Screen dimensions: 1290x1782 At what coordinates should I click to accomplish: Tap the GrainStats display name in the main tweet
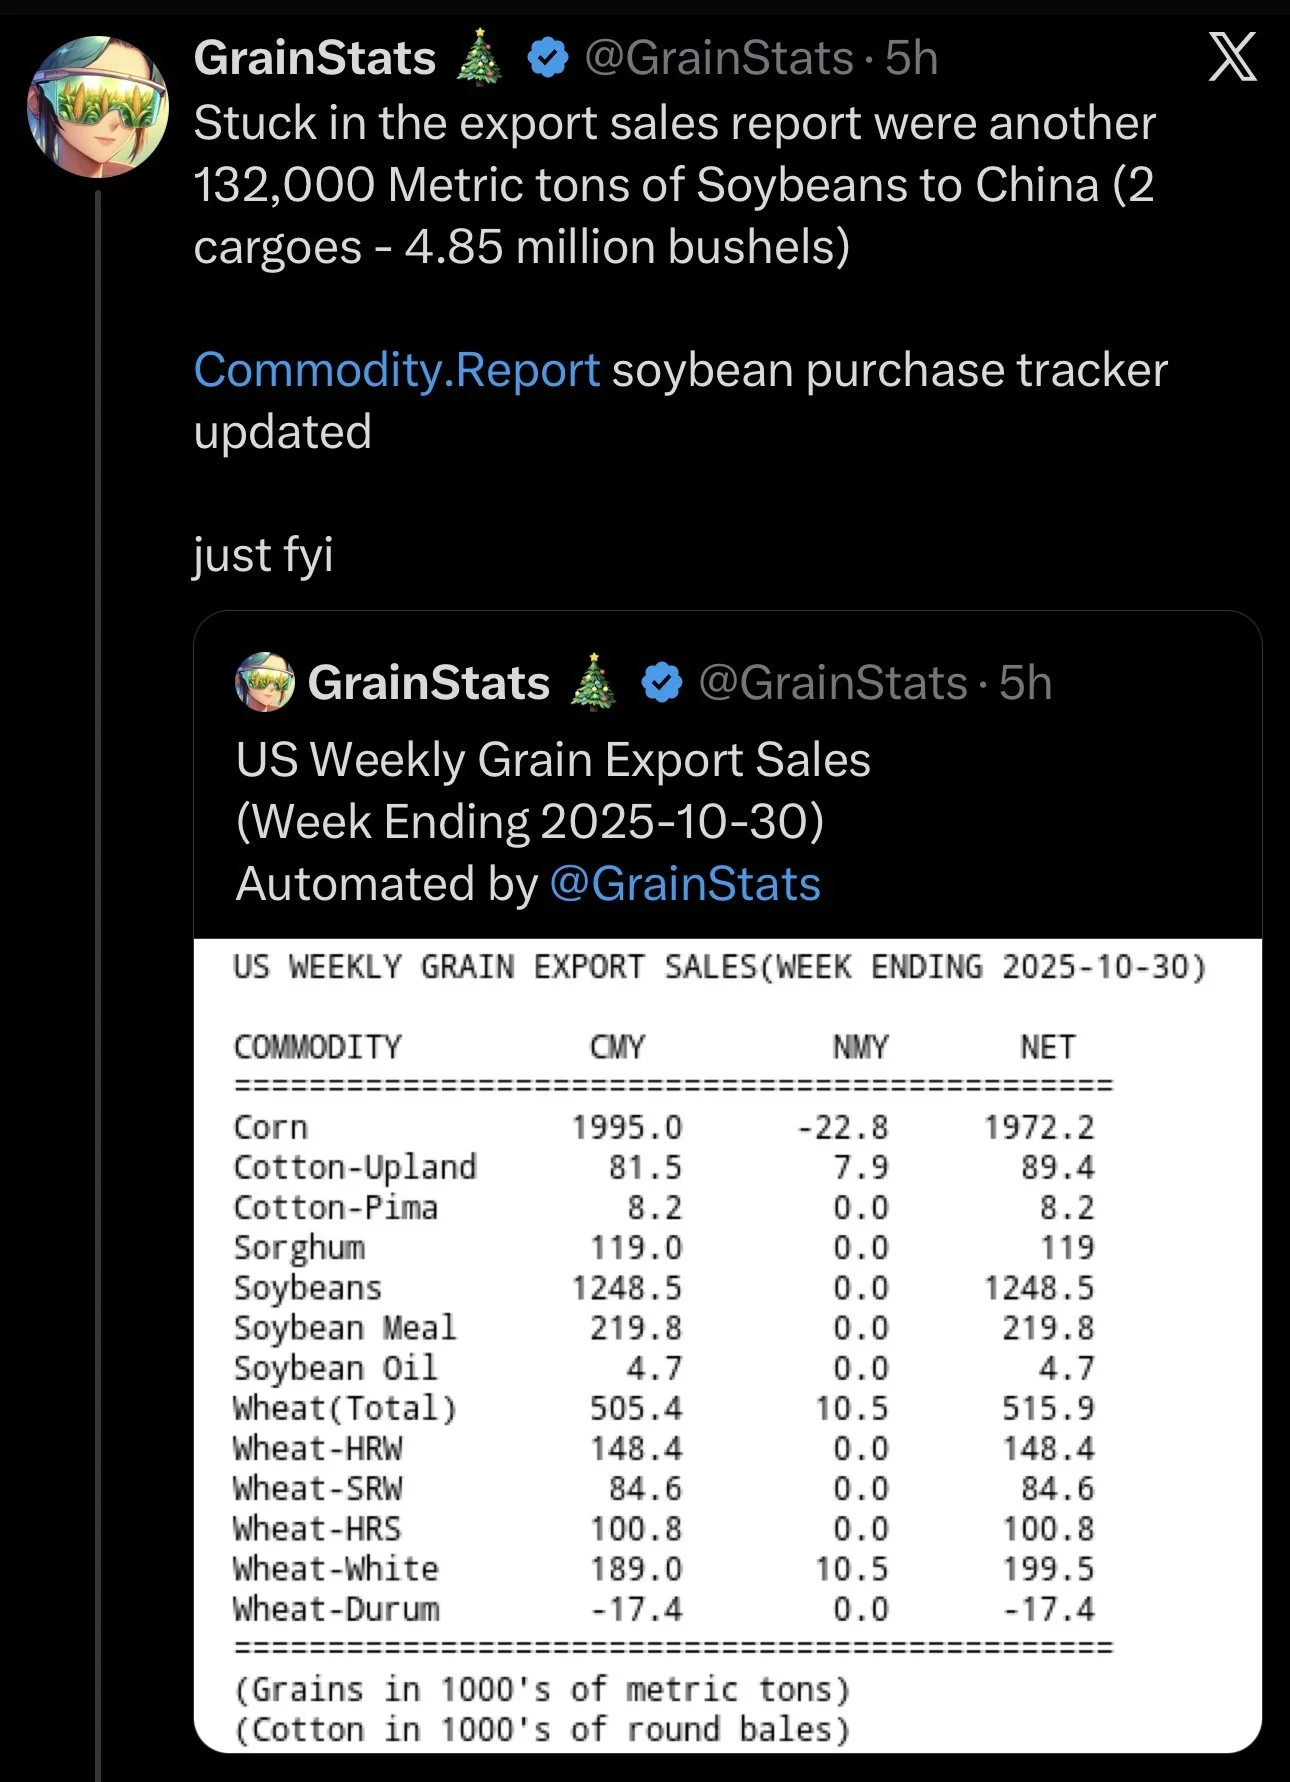tap(315, 58)
